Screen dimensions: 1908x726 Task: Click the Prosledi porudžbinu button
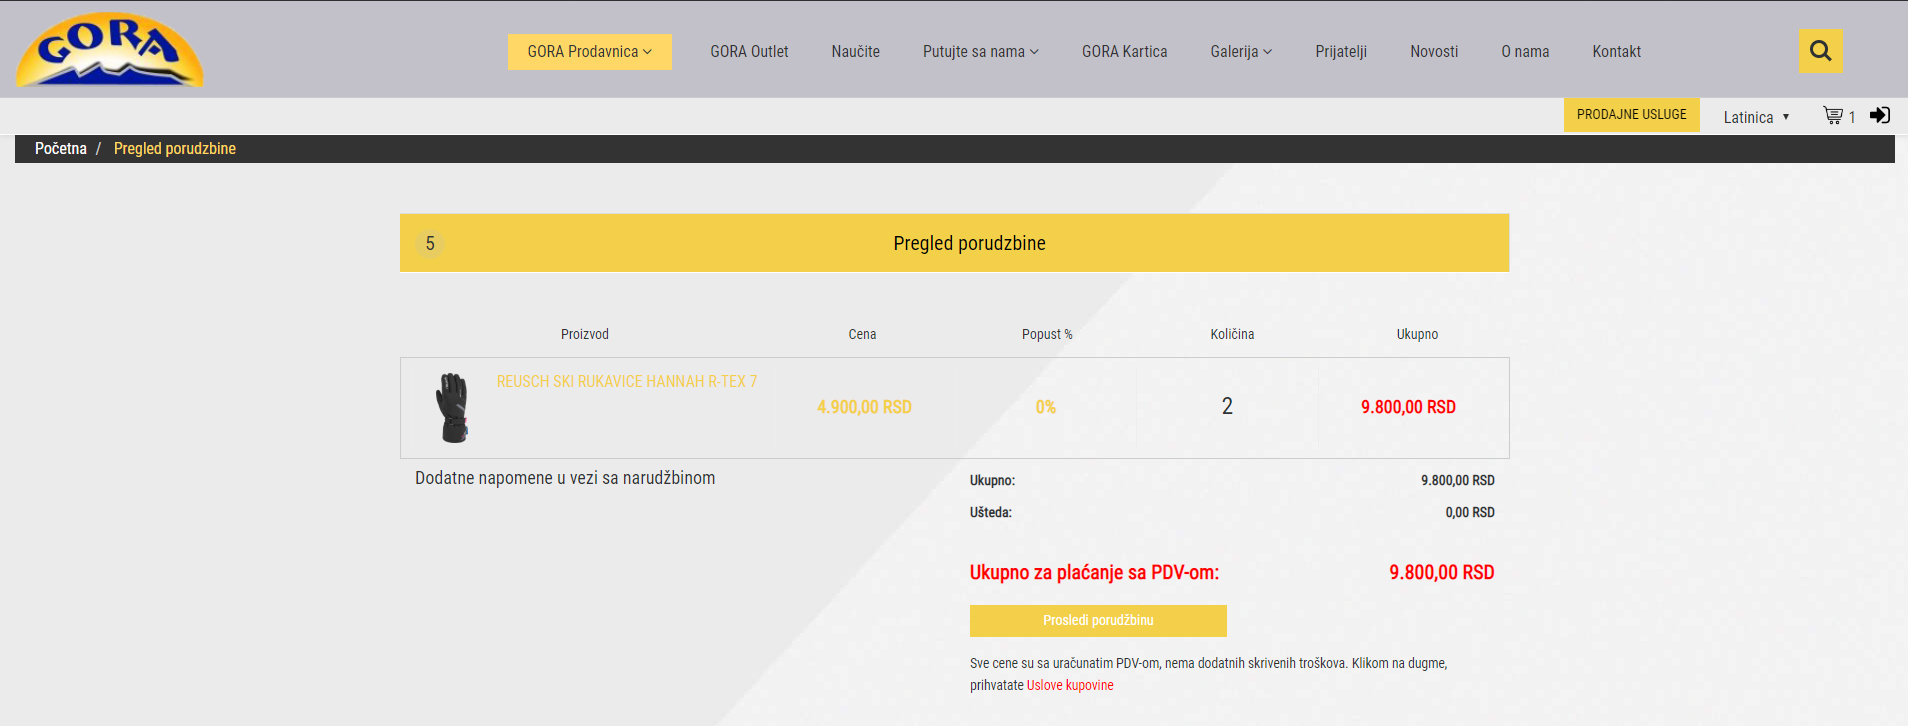pos(1098,621)
